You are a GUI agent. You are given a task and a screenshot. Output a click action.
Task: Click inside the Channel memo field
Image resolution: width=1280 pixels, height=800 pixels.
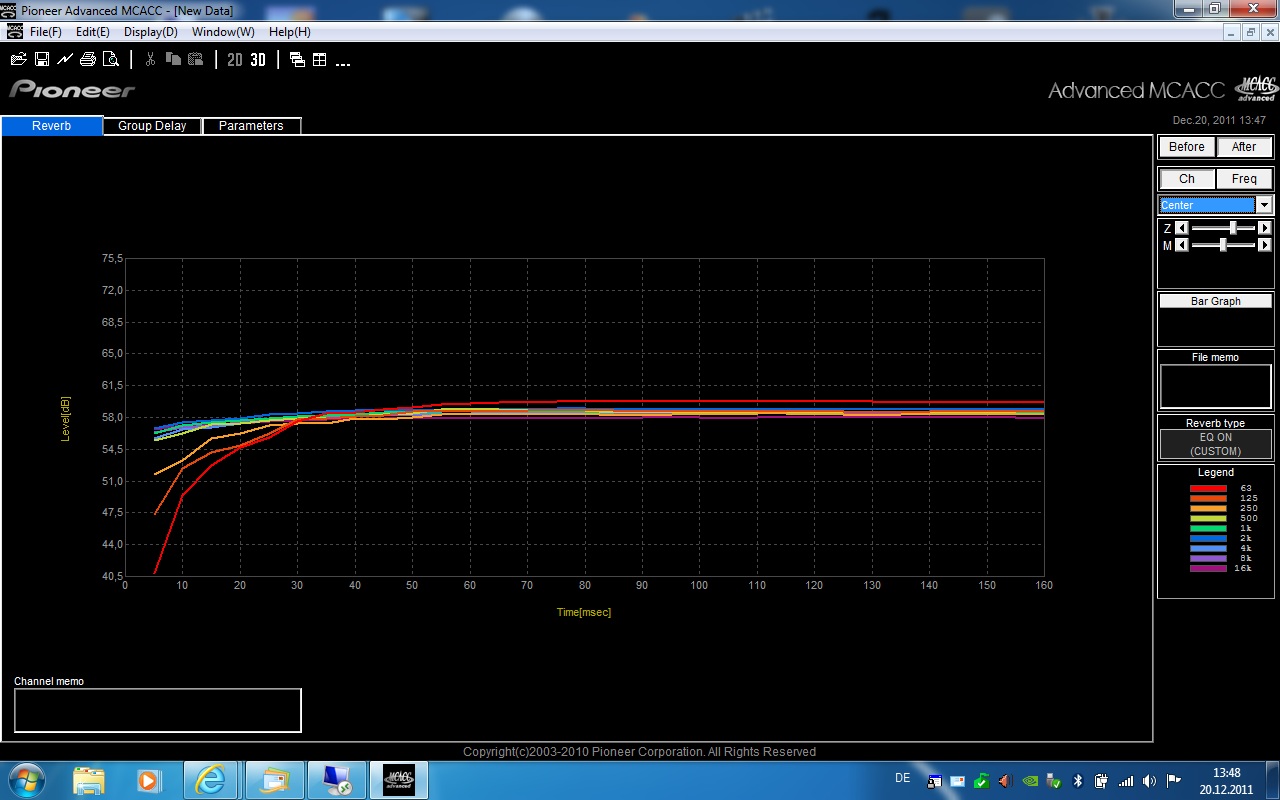point(157,710)
